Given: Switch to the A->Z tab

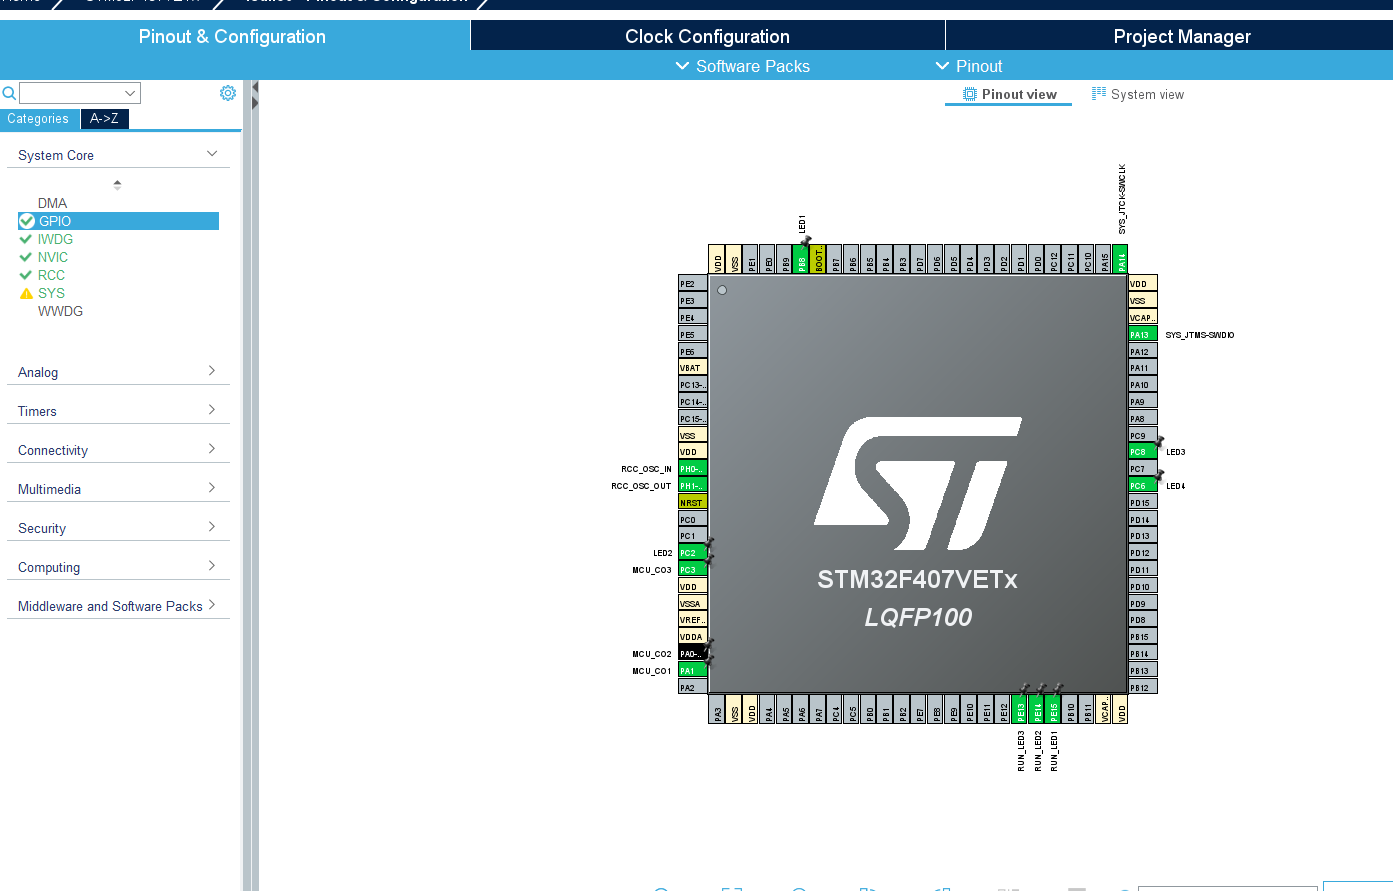Looking at the screenshot, I should pos(104,118).
